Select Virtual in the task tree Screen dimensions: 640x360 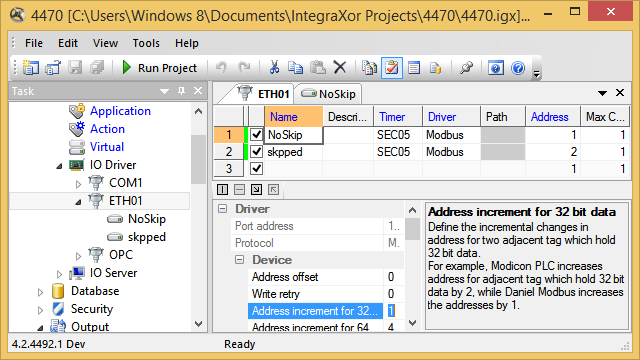click(107, 147)
